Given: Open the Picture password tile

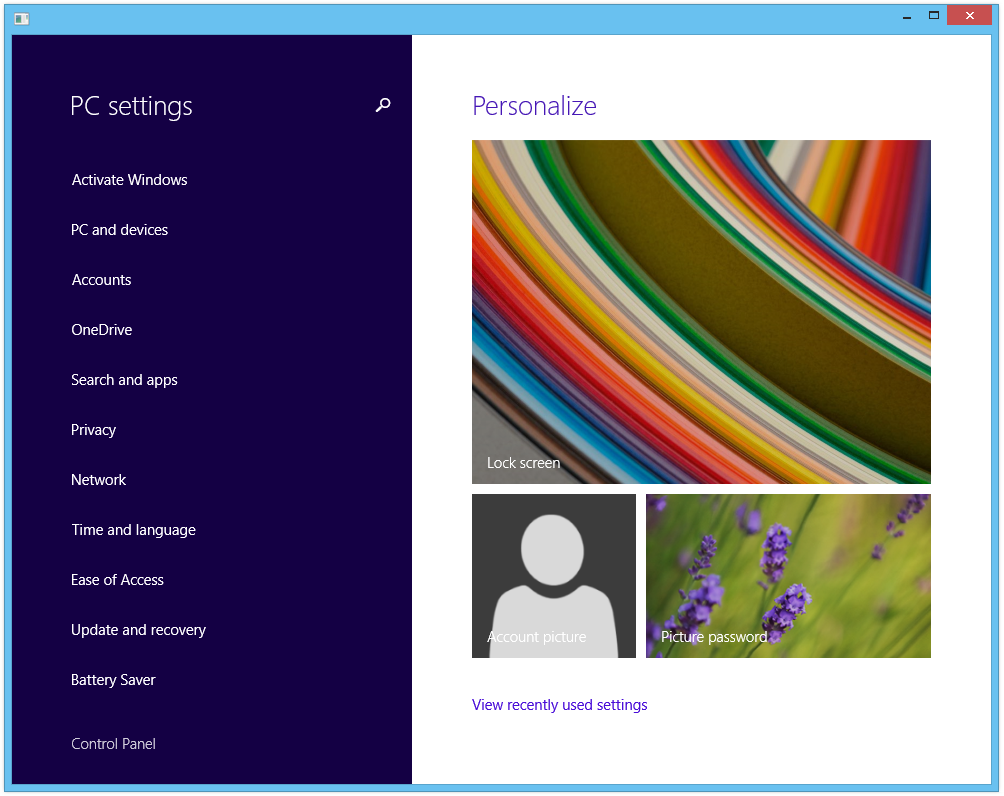Looking at the screenshot, I should 788,576.
